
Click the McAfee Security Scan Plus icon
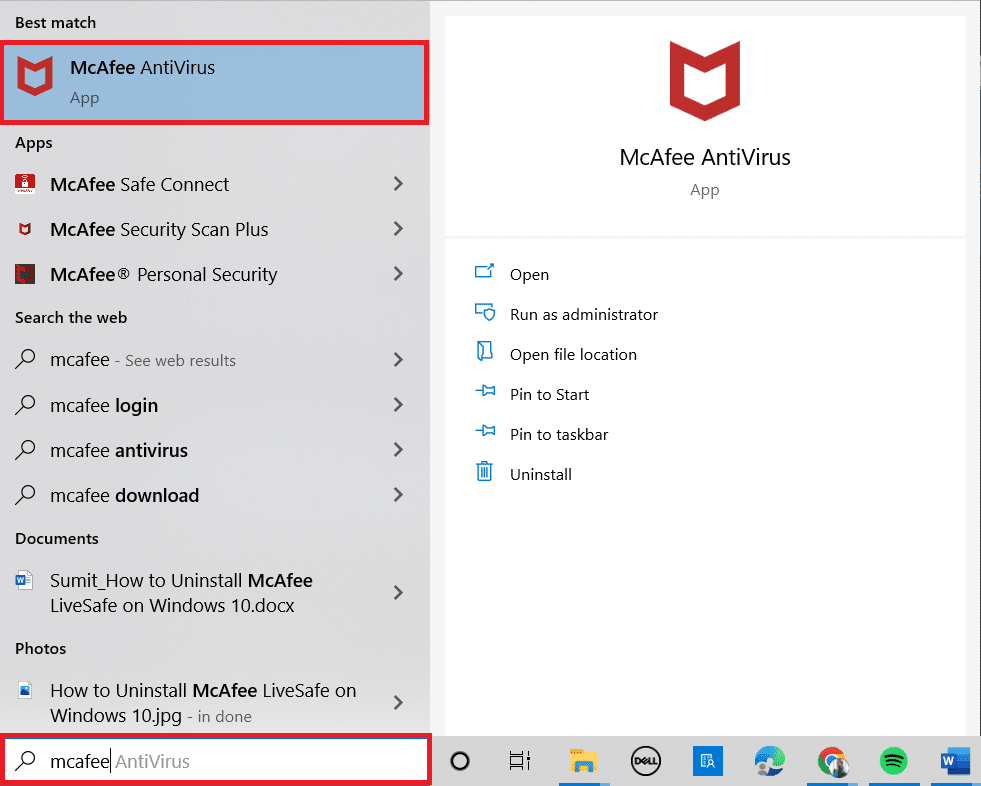point(25,229)
